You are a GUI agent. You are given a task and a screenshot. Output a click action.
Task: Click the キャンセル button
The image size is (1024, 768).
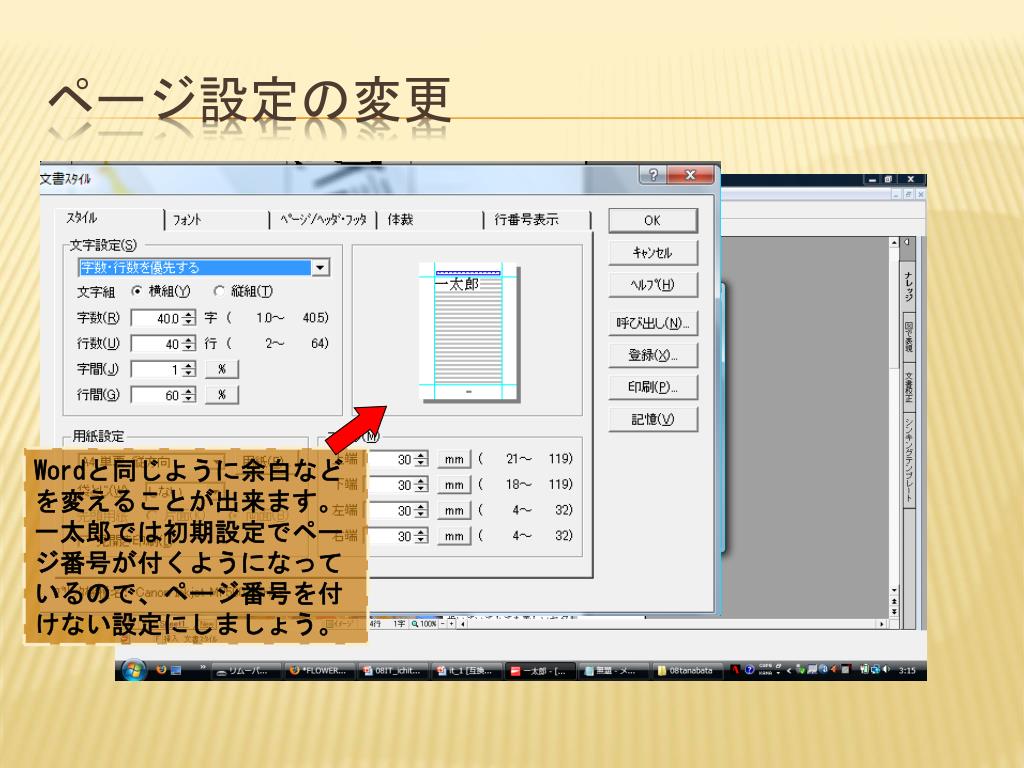(x=652, y=253)
